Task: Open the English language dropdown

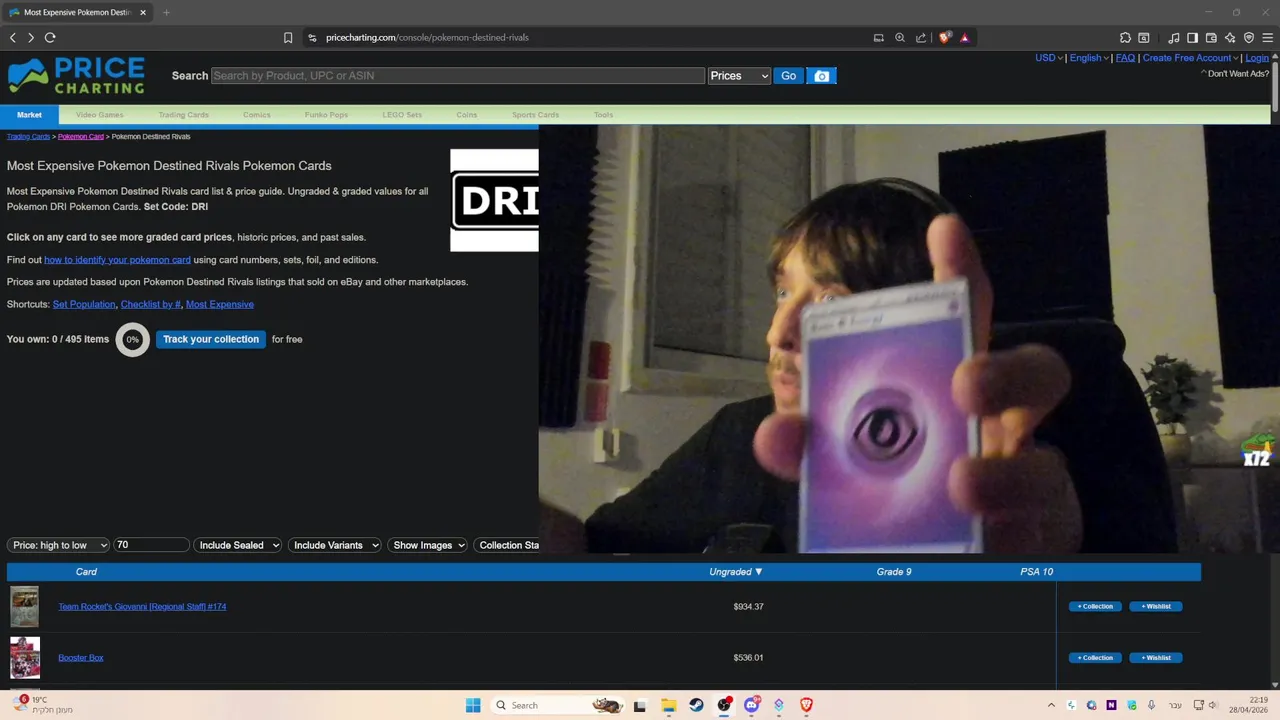Action: [x=1088, y=58]
